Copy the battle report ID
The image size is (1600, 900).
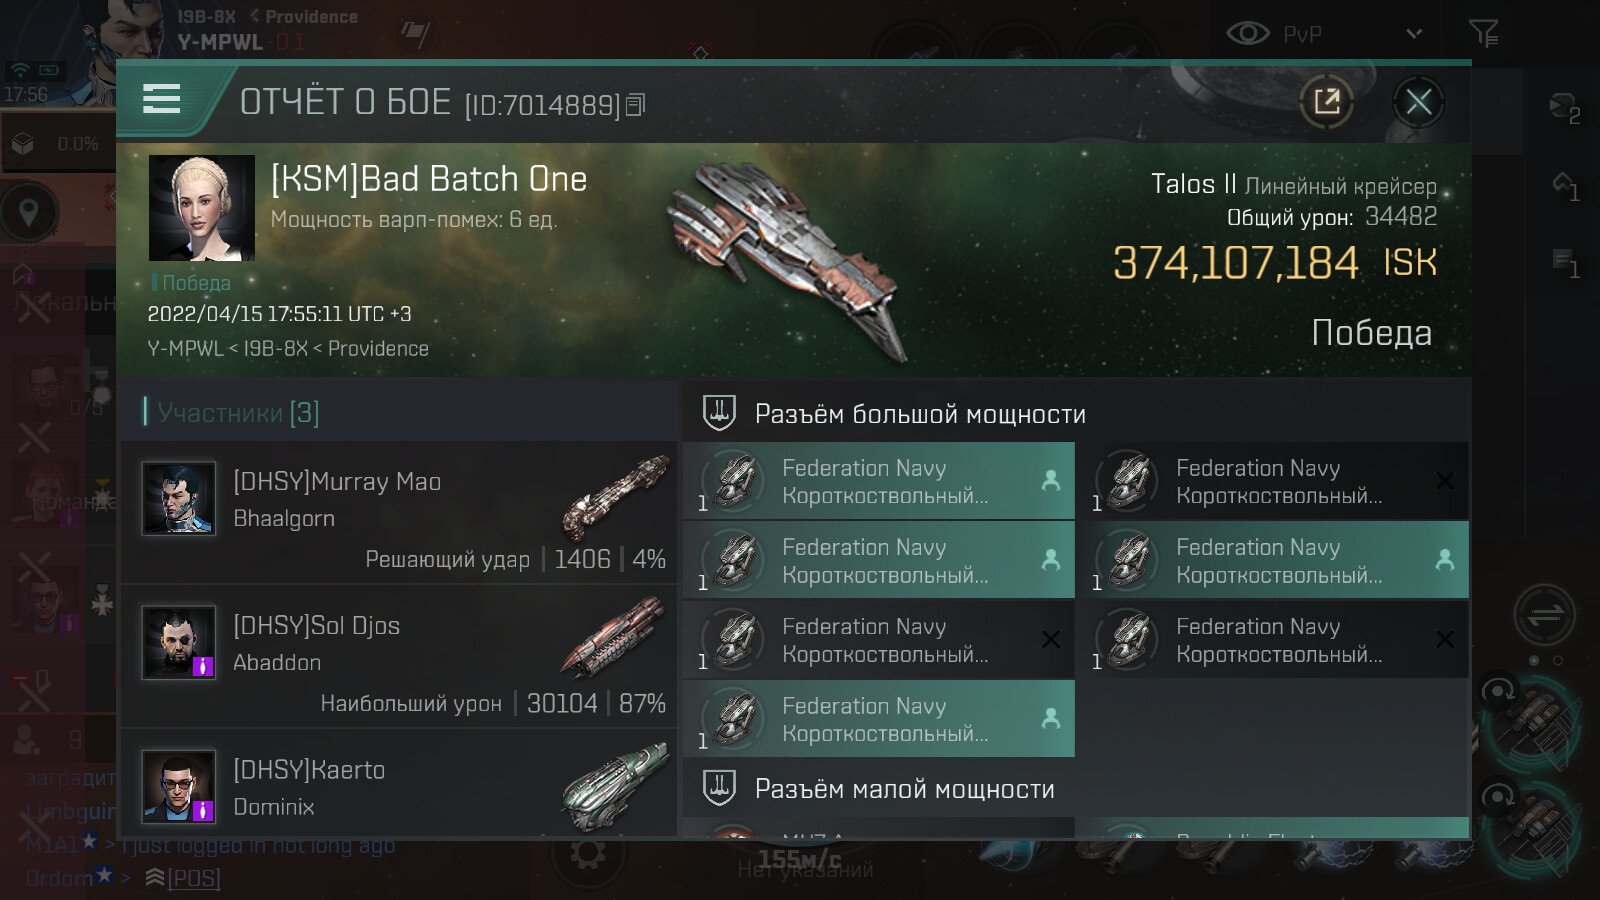coord(636,104)
